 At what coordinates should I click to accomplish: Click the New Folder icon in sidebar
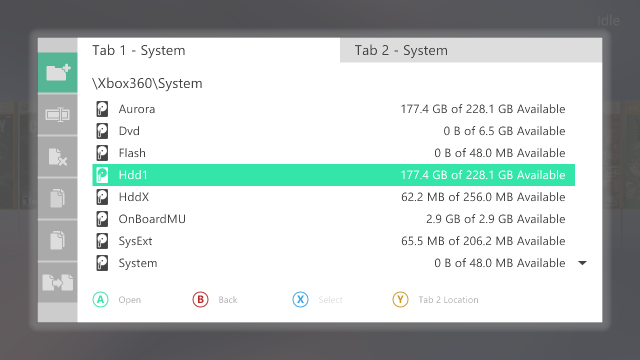coord(58,73)
